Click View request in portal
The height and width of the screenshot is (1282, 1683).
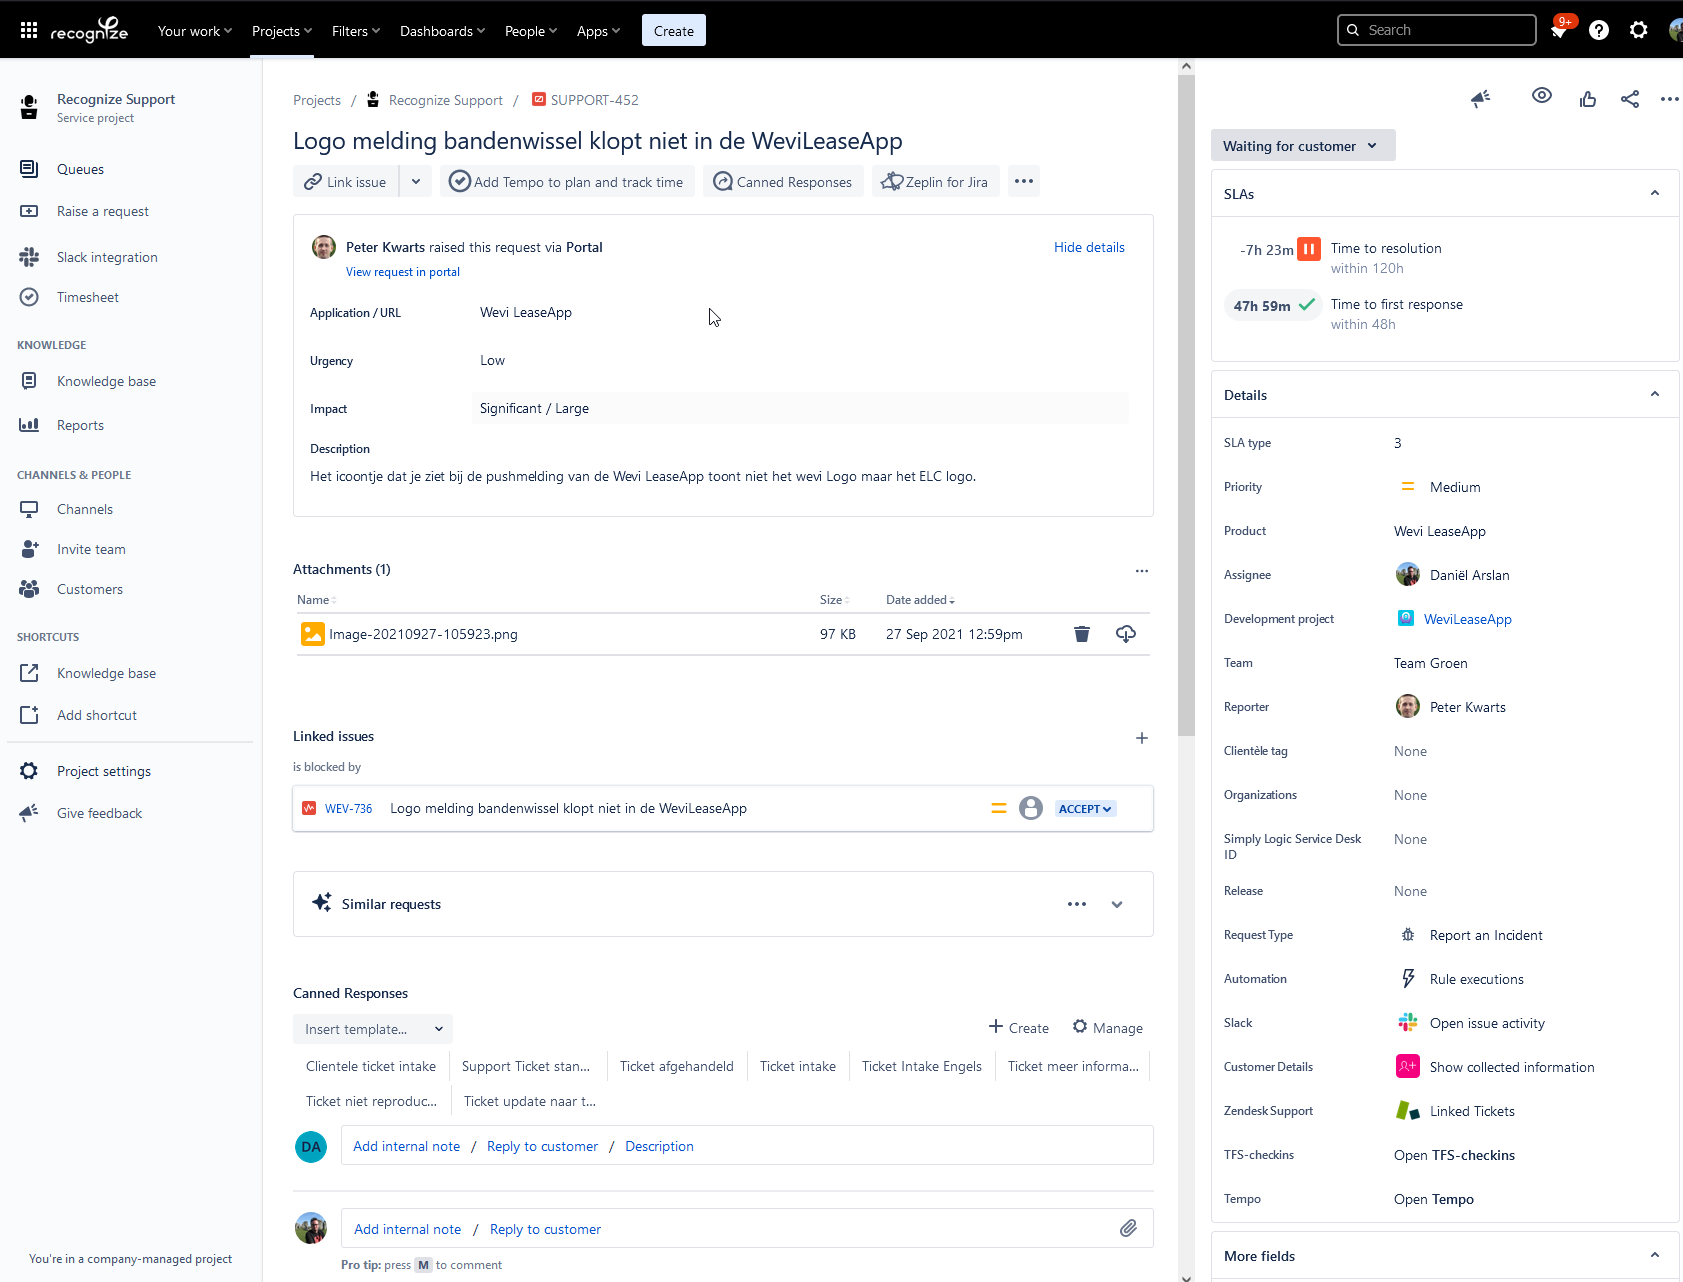click(402, 272)
